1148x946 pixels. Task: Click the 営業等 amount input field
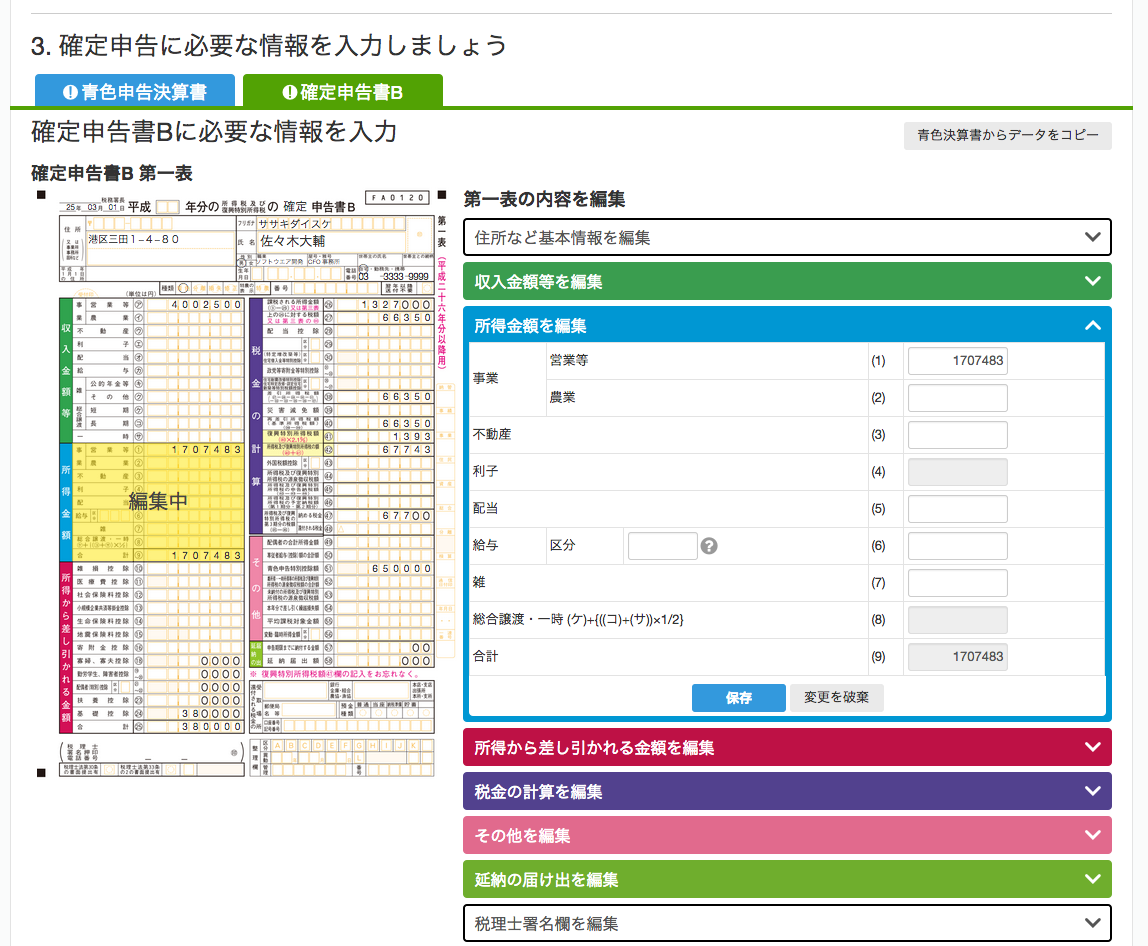[957, 361]
